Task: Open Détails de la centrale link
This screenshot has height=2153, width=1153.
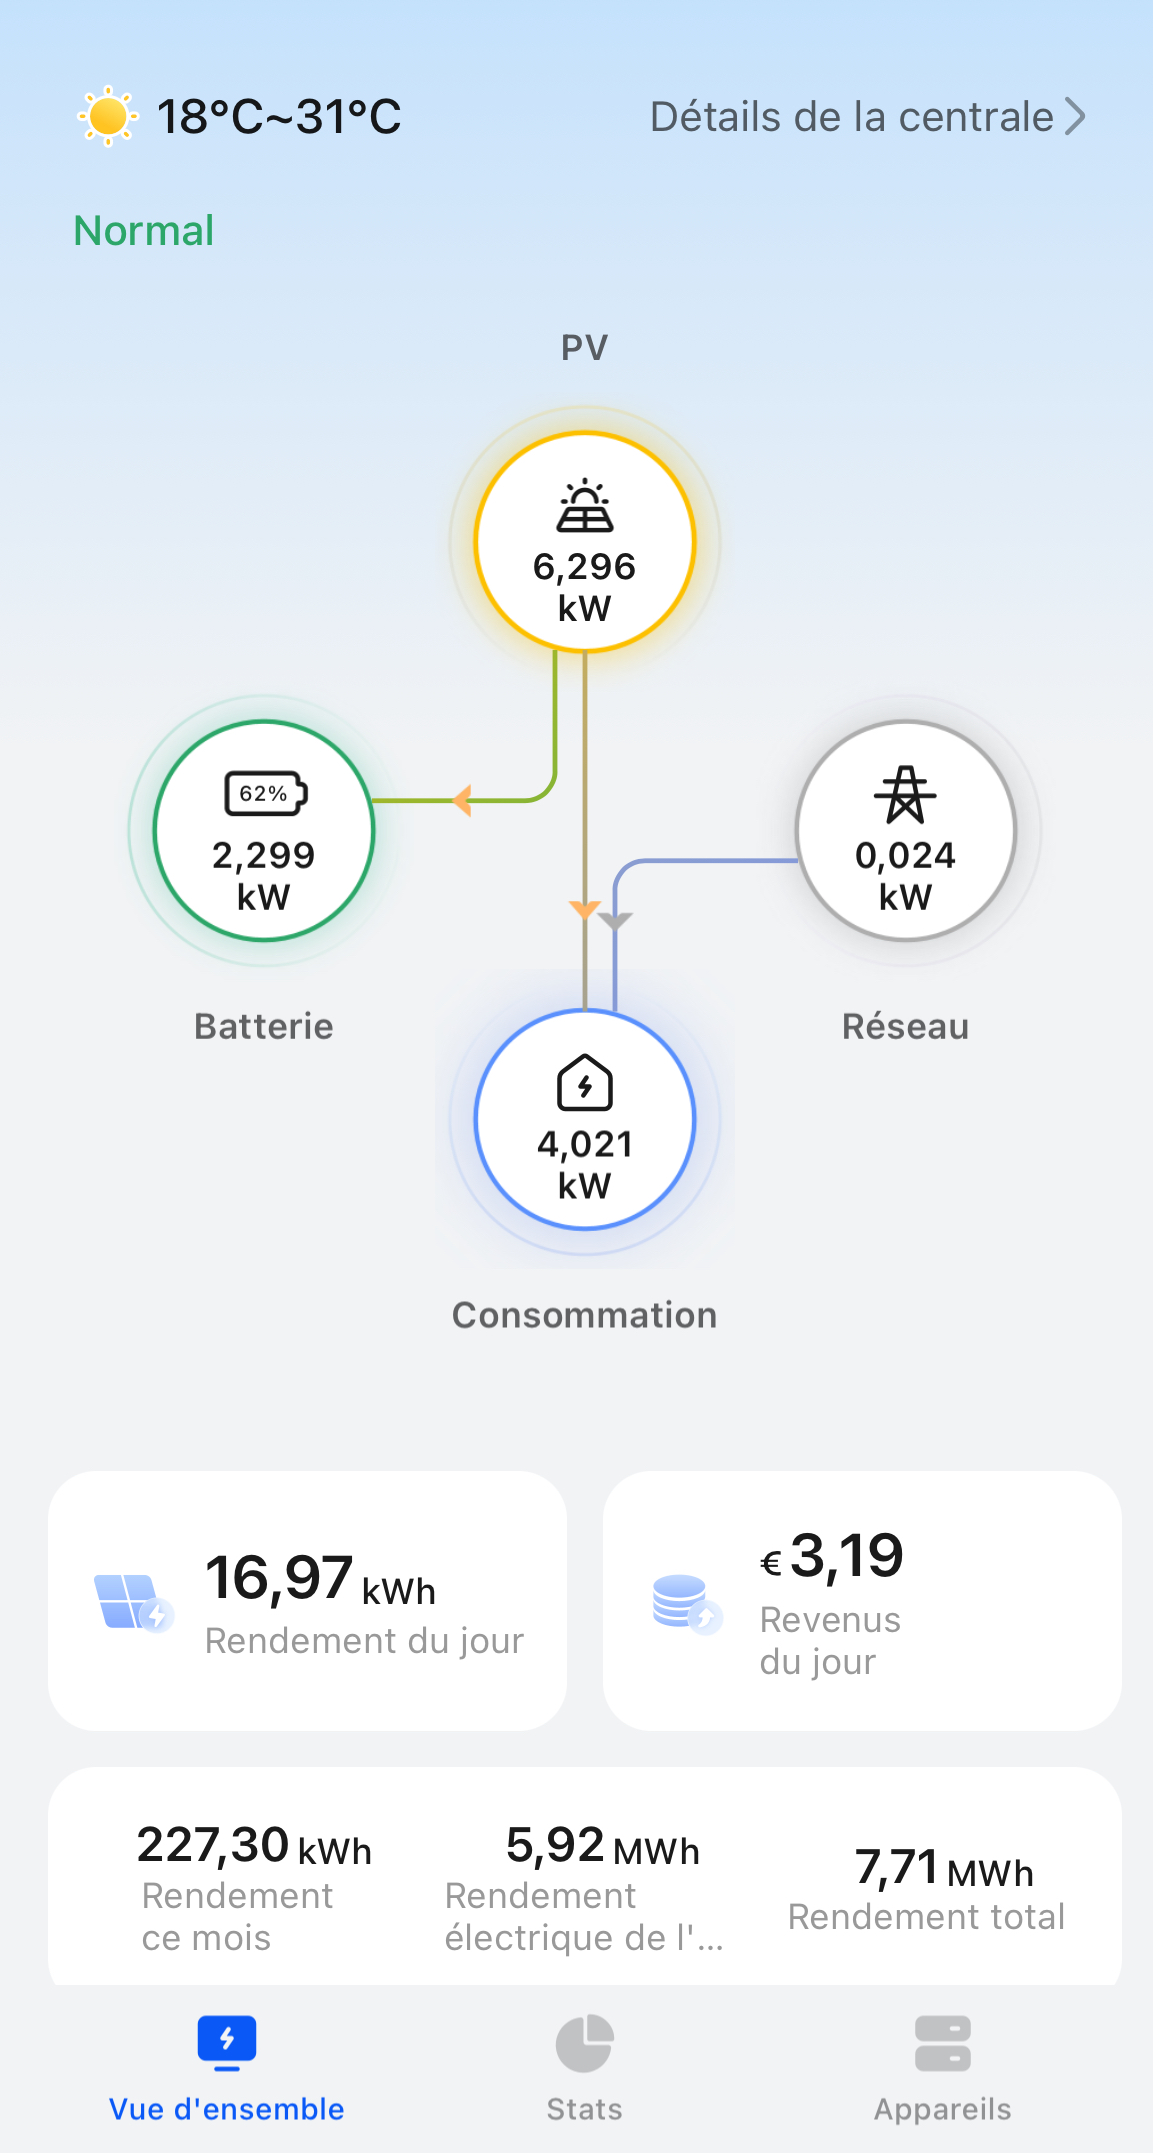Action: pyautogui.click(x=851, y=117)
